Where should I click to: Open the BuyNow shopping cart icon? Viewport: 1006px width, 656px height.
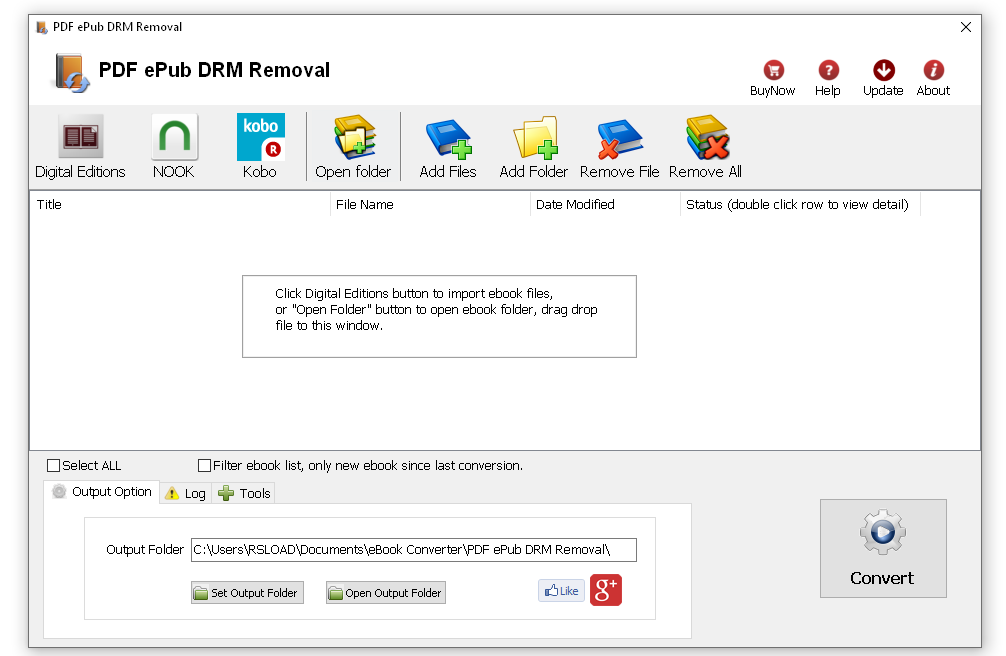pos(771,70)
